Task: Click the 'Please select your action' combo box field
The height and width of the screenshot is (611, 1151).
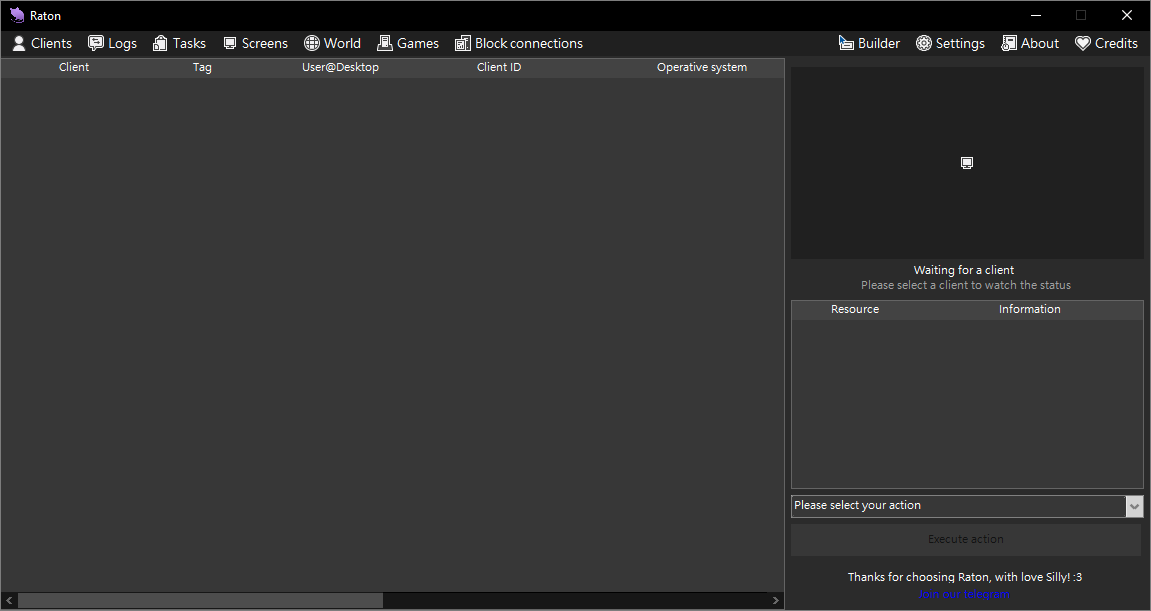Action: point(957,506)
